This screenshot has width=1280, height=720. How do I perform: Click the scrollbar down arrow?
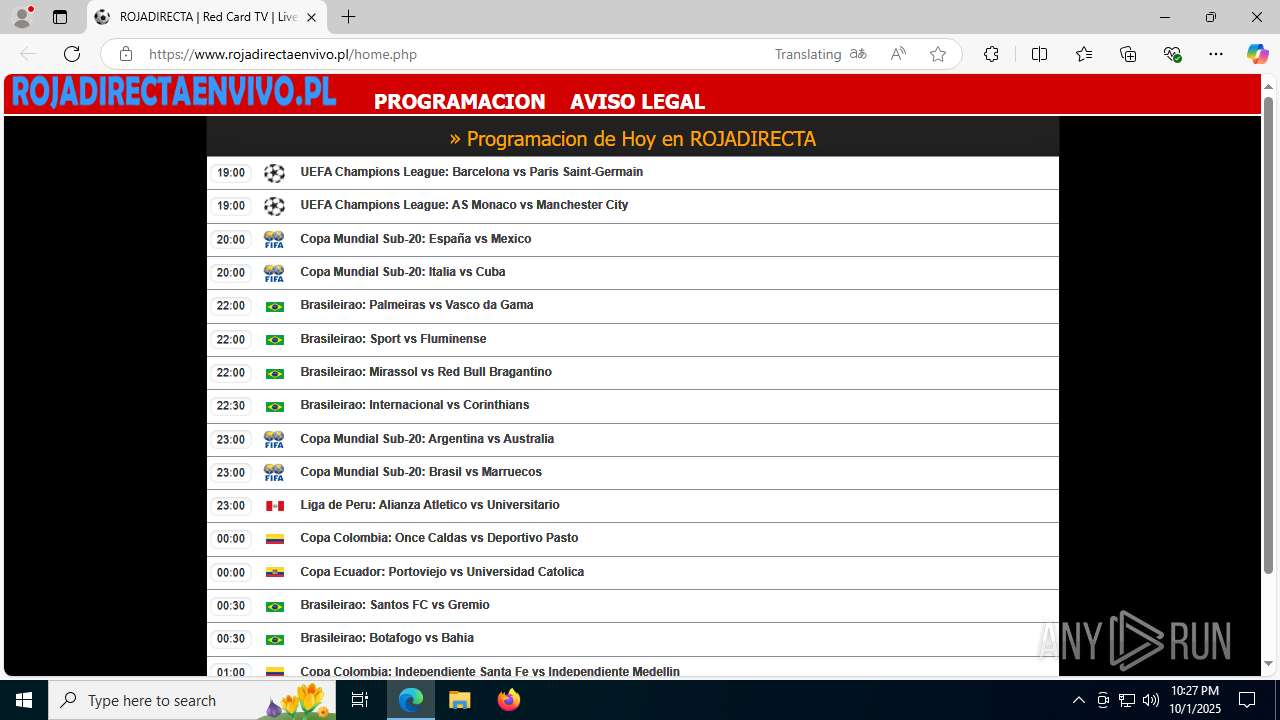[1268, 663]
